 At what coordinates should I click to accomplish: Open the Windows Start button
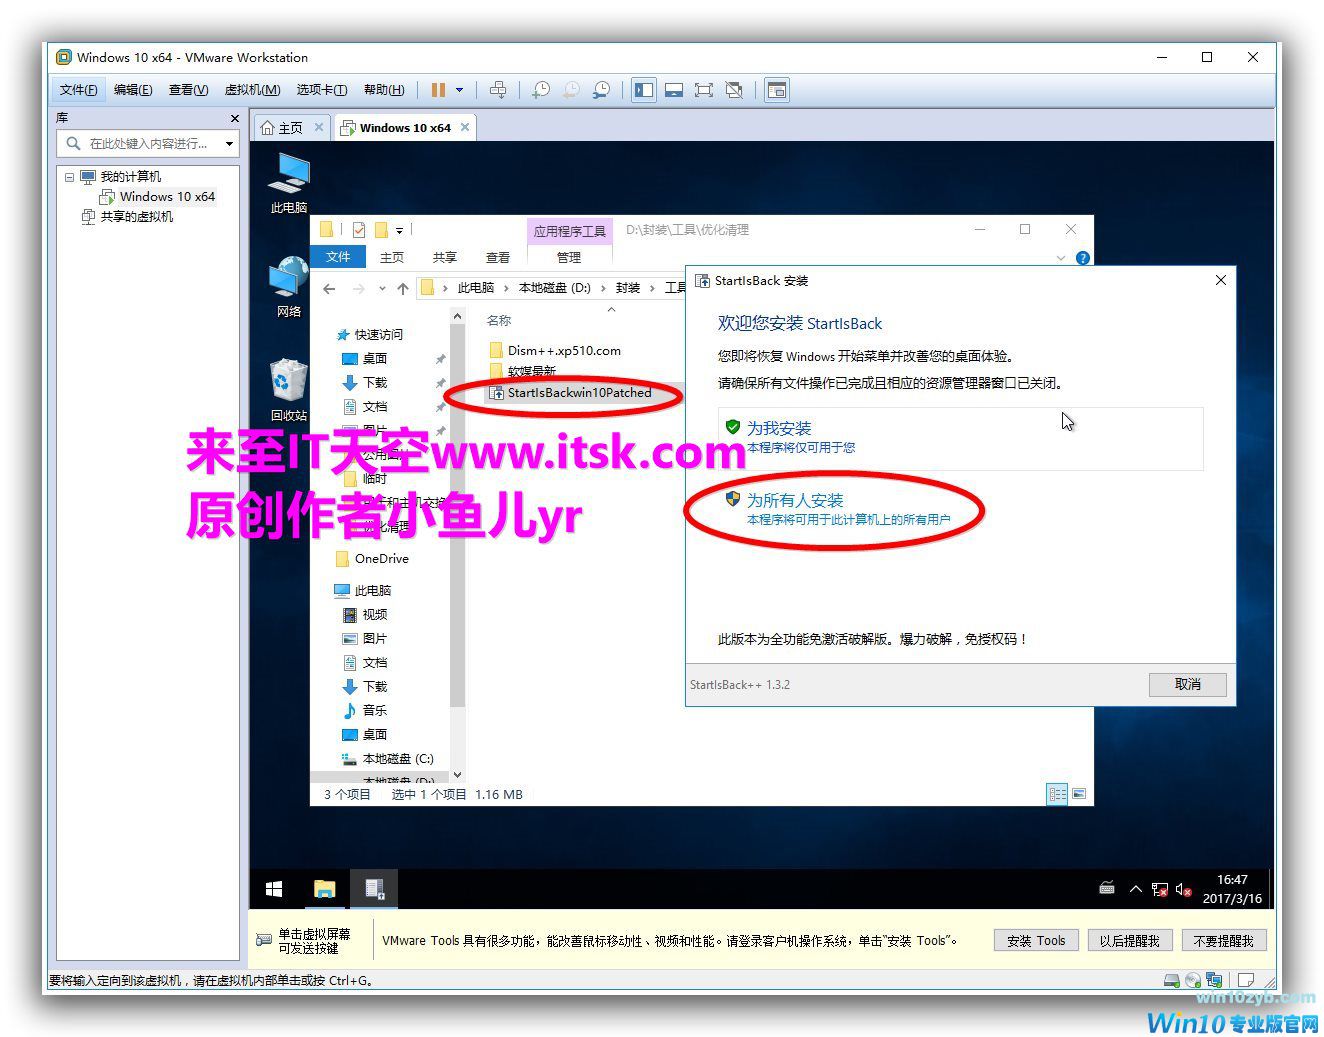click(274, 889)
